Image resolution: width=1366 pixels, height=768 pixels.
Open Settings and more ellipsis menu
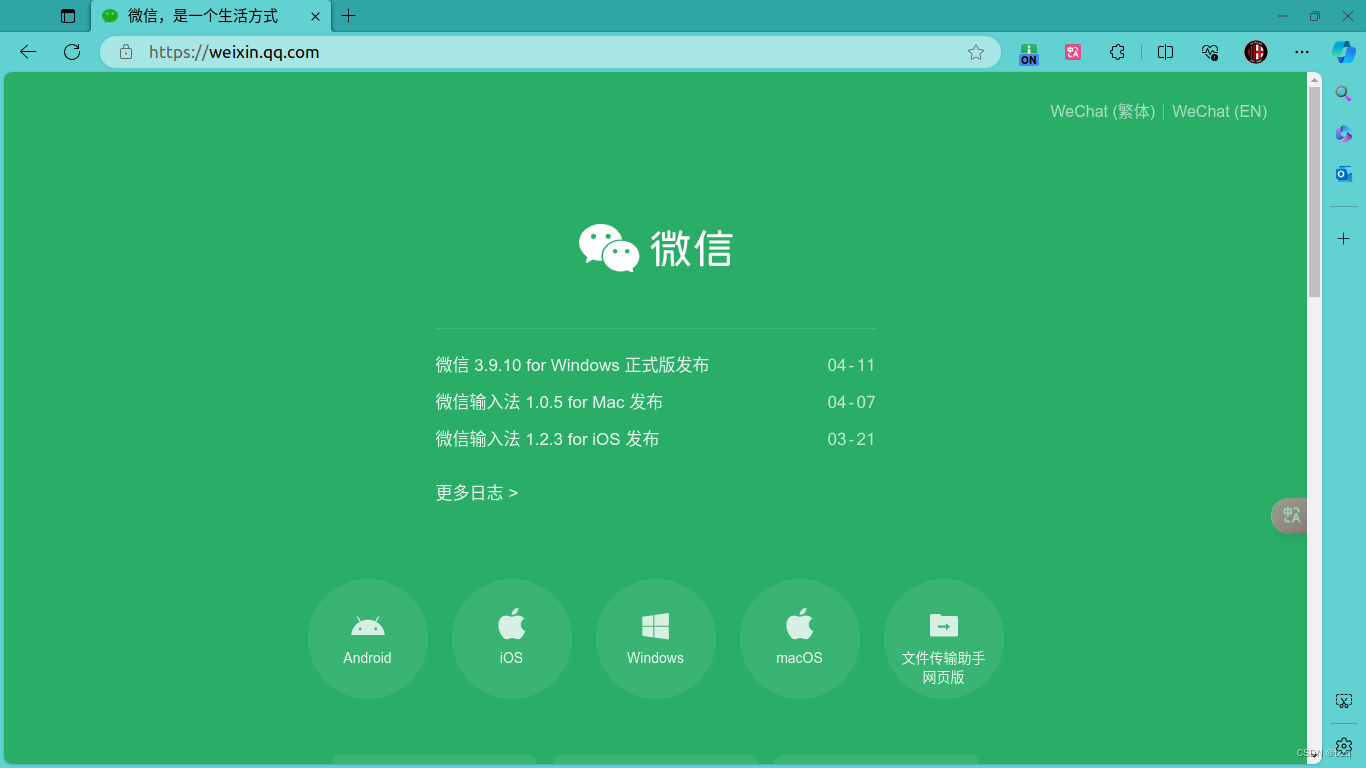tap(1301, 52)
